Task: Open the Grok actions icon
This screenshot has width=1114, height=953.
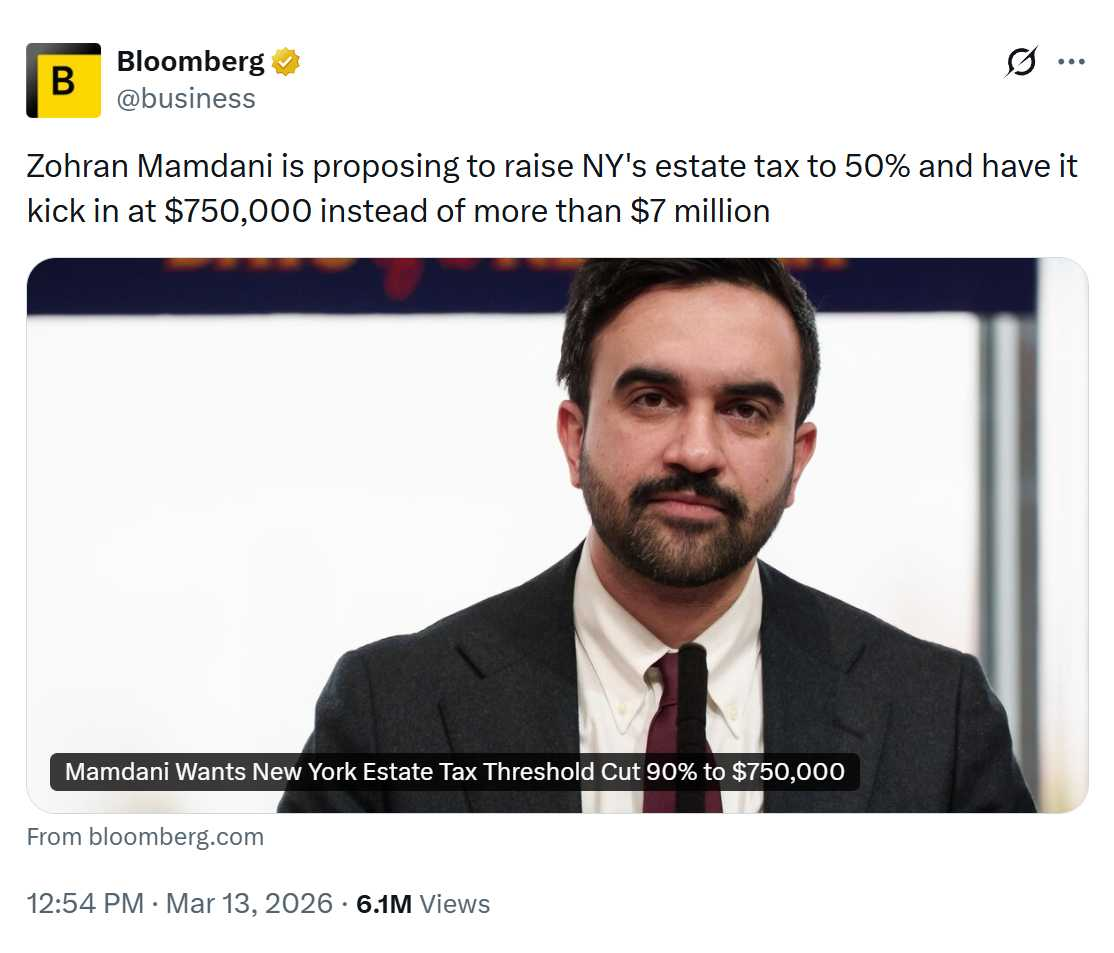Action: (1021, 62)
